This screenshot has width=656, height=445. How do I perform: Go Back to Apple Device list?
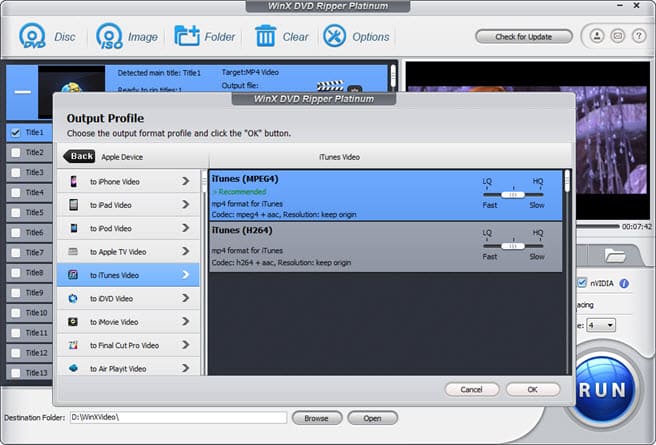(79, 156)
